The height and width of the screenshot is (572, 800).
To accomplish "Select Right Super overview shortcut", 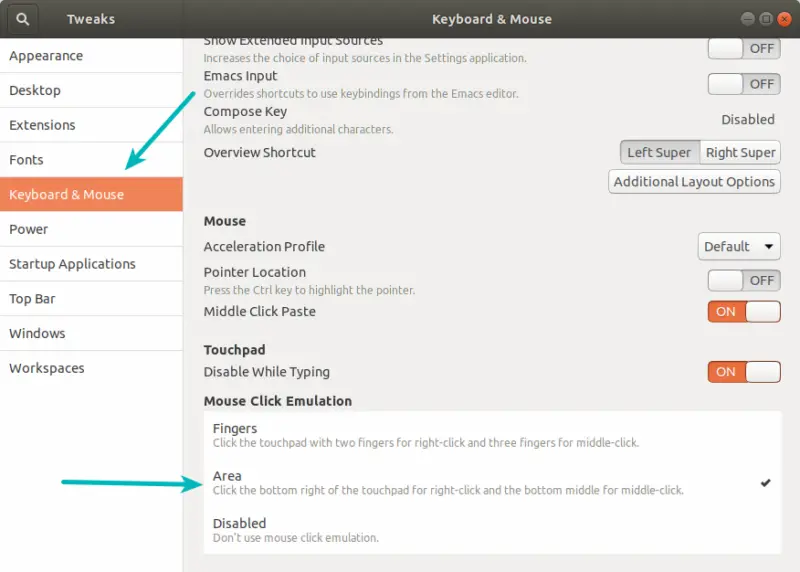I will point(740,153).
